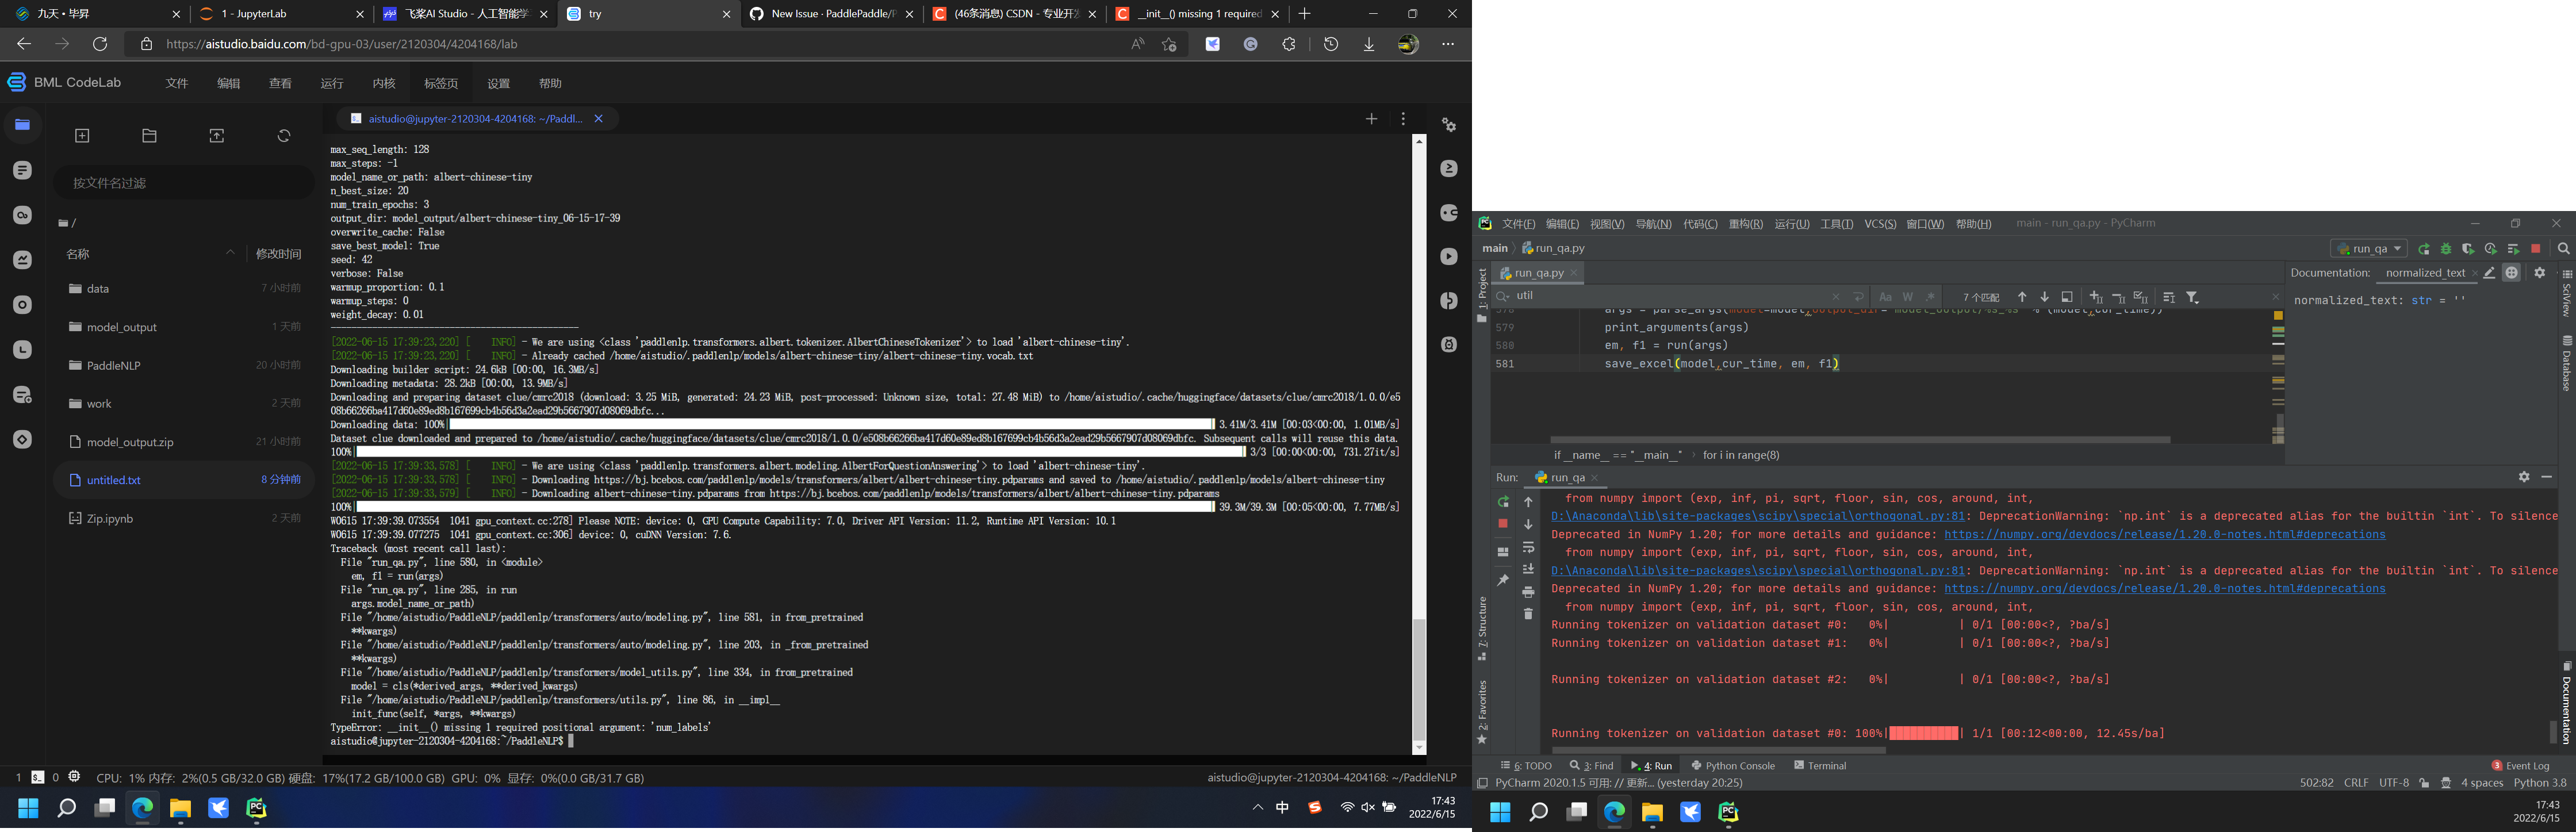Click PyCharm's debug bug icon

(x=2446, y=249)
